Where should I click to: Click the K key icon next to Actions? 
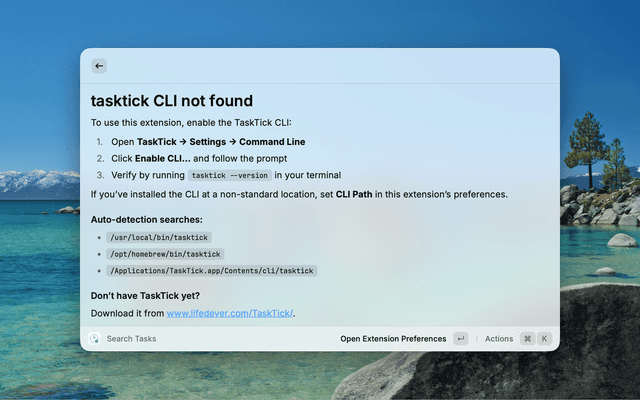coord(544,338)
